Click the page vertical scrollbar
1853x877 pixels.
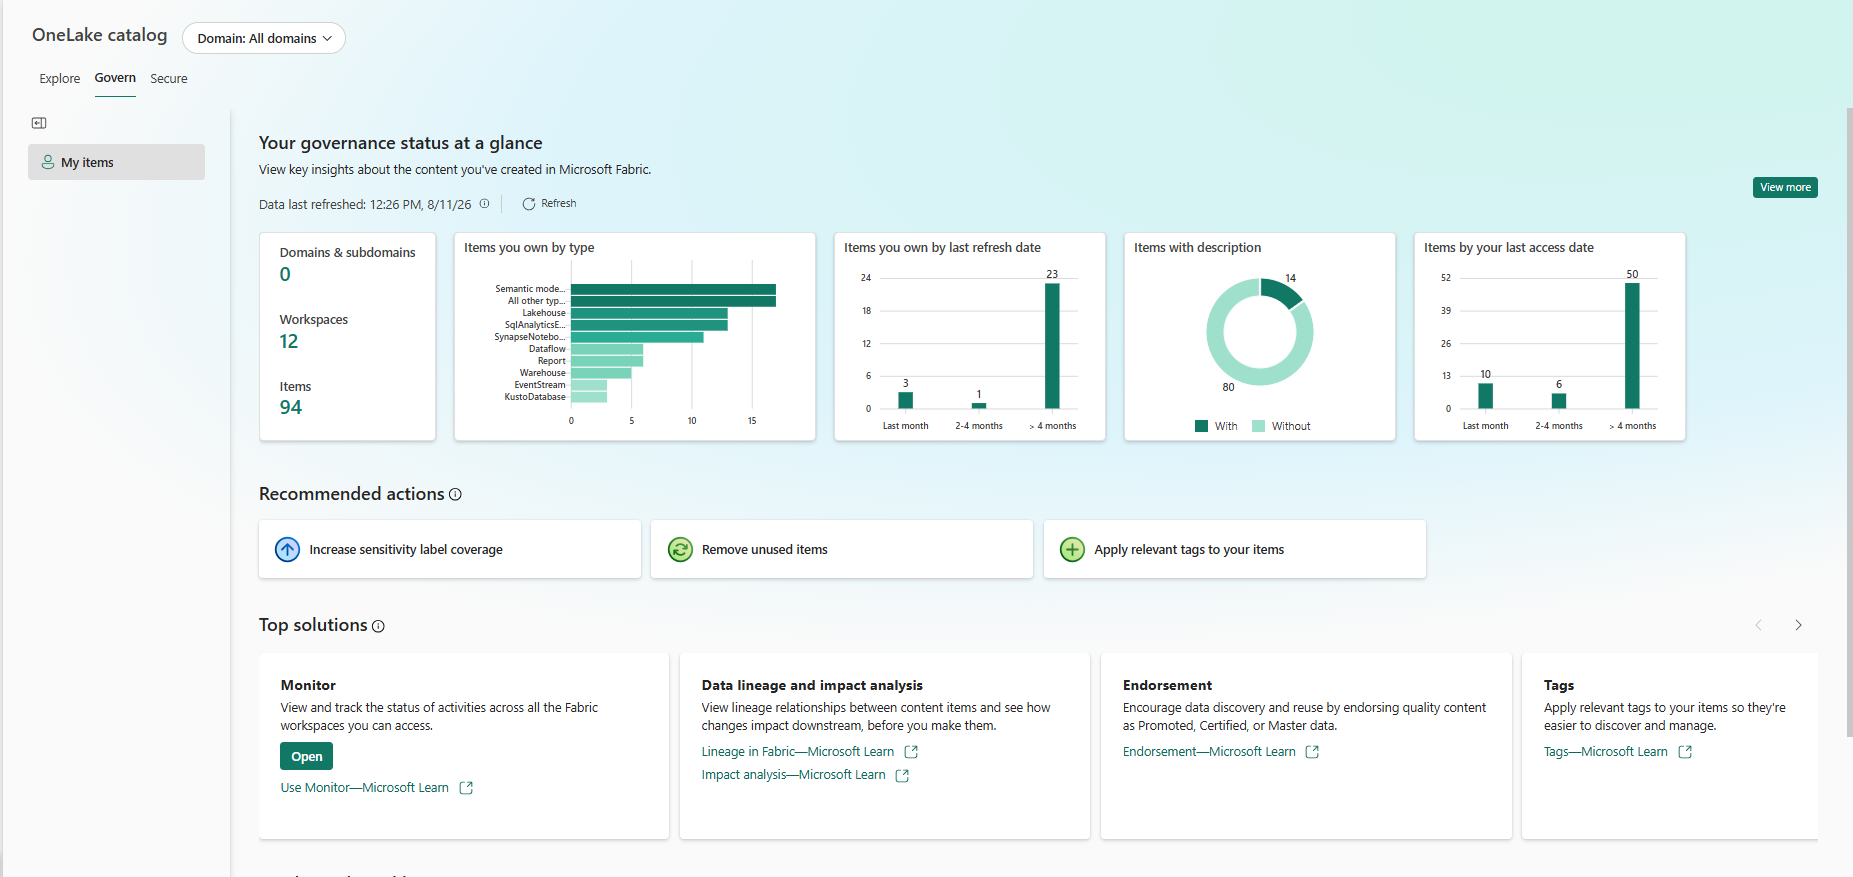[1848, 420]
